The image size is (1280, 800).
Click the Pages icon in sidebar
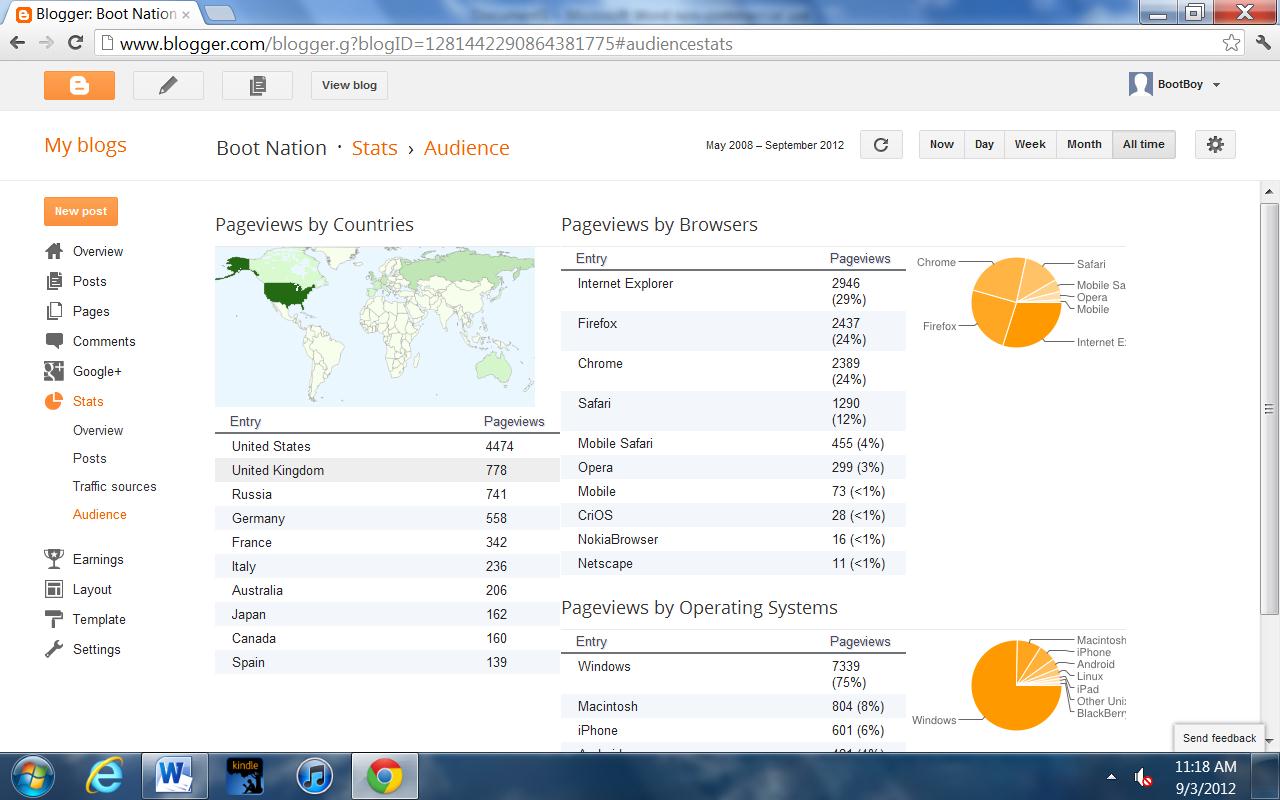point(54,311)
